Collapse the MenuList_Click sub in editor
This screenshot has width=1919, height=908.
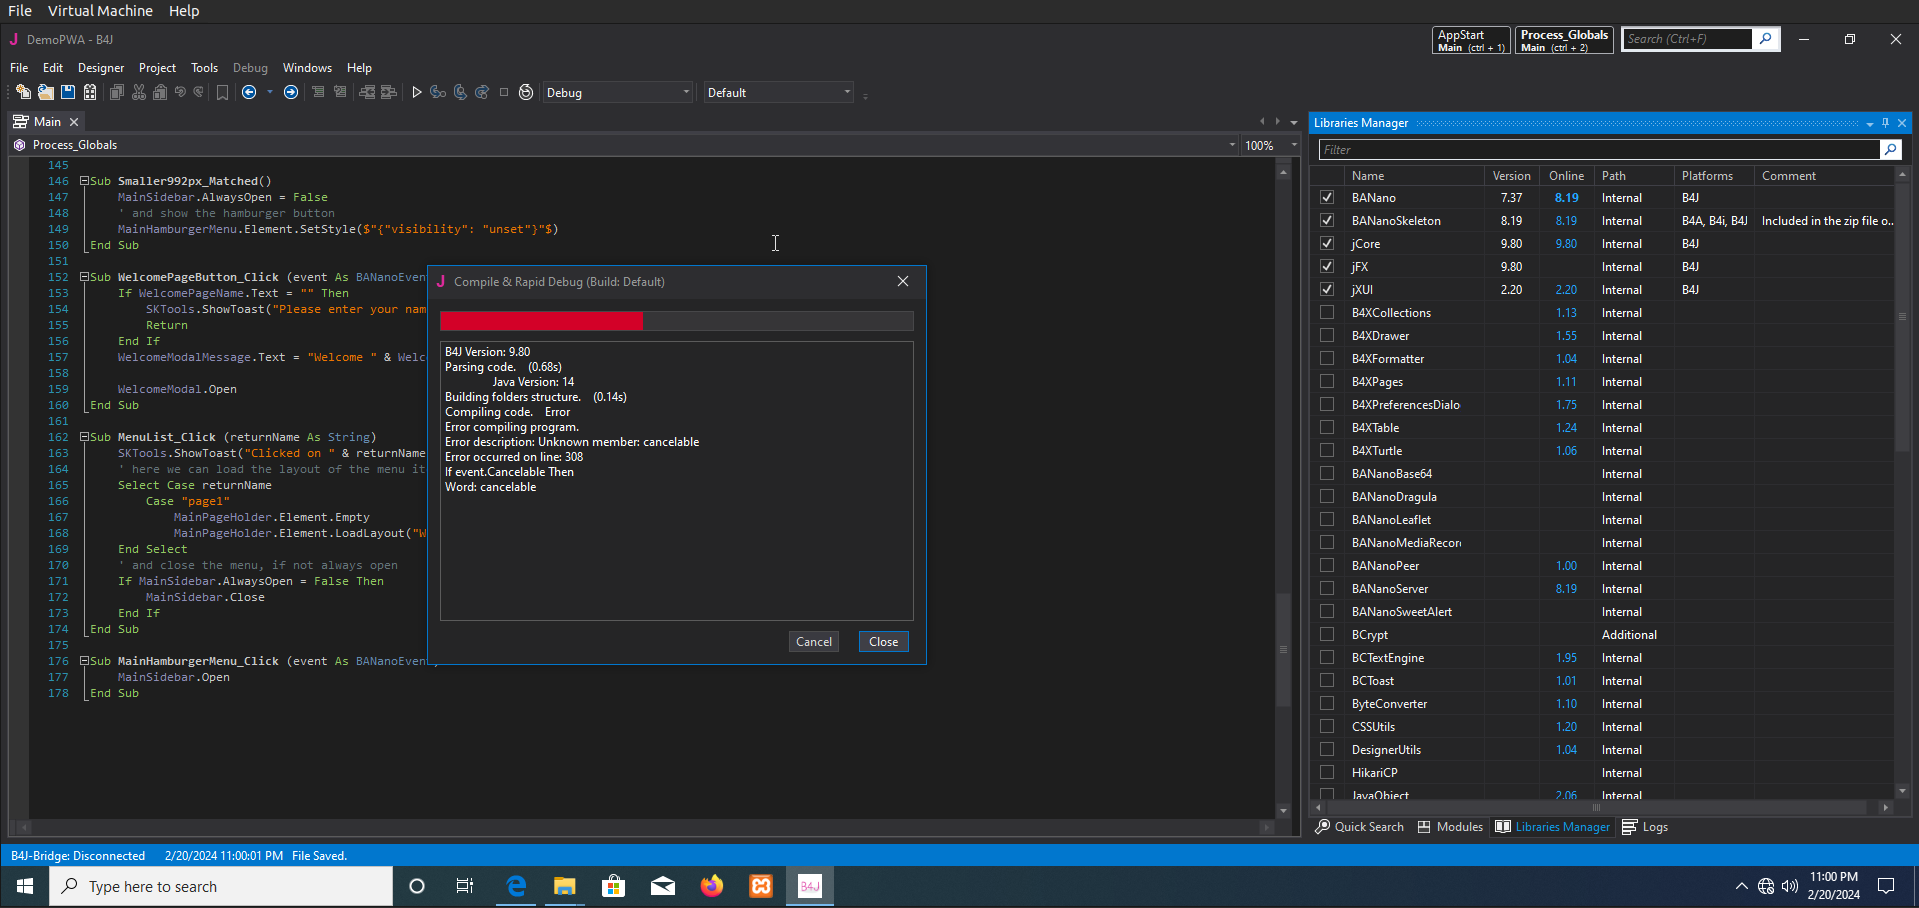[x=85, y=437]
